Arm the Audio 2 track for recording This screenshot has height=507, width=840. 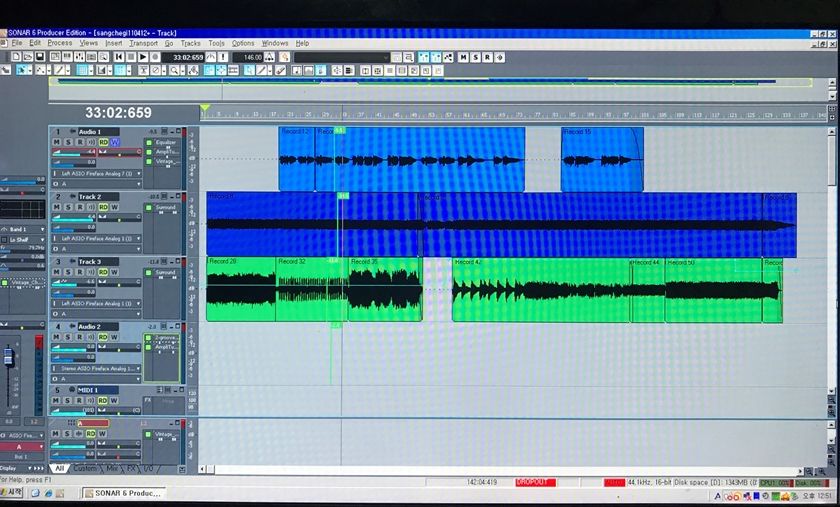pos(80,337)
